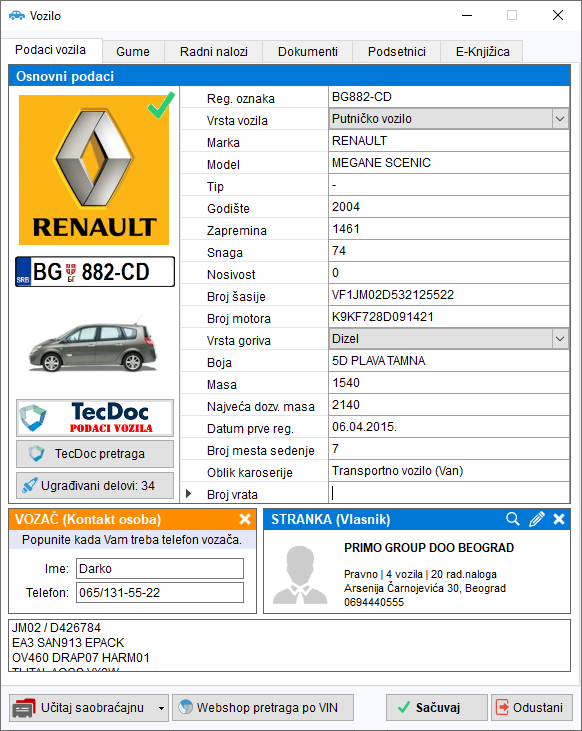
Task: Close the Vozilo window
Action: pos(558,15)
